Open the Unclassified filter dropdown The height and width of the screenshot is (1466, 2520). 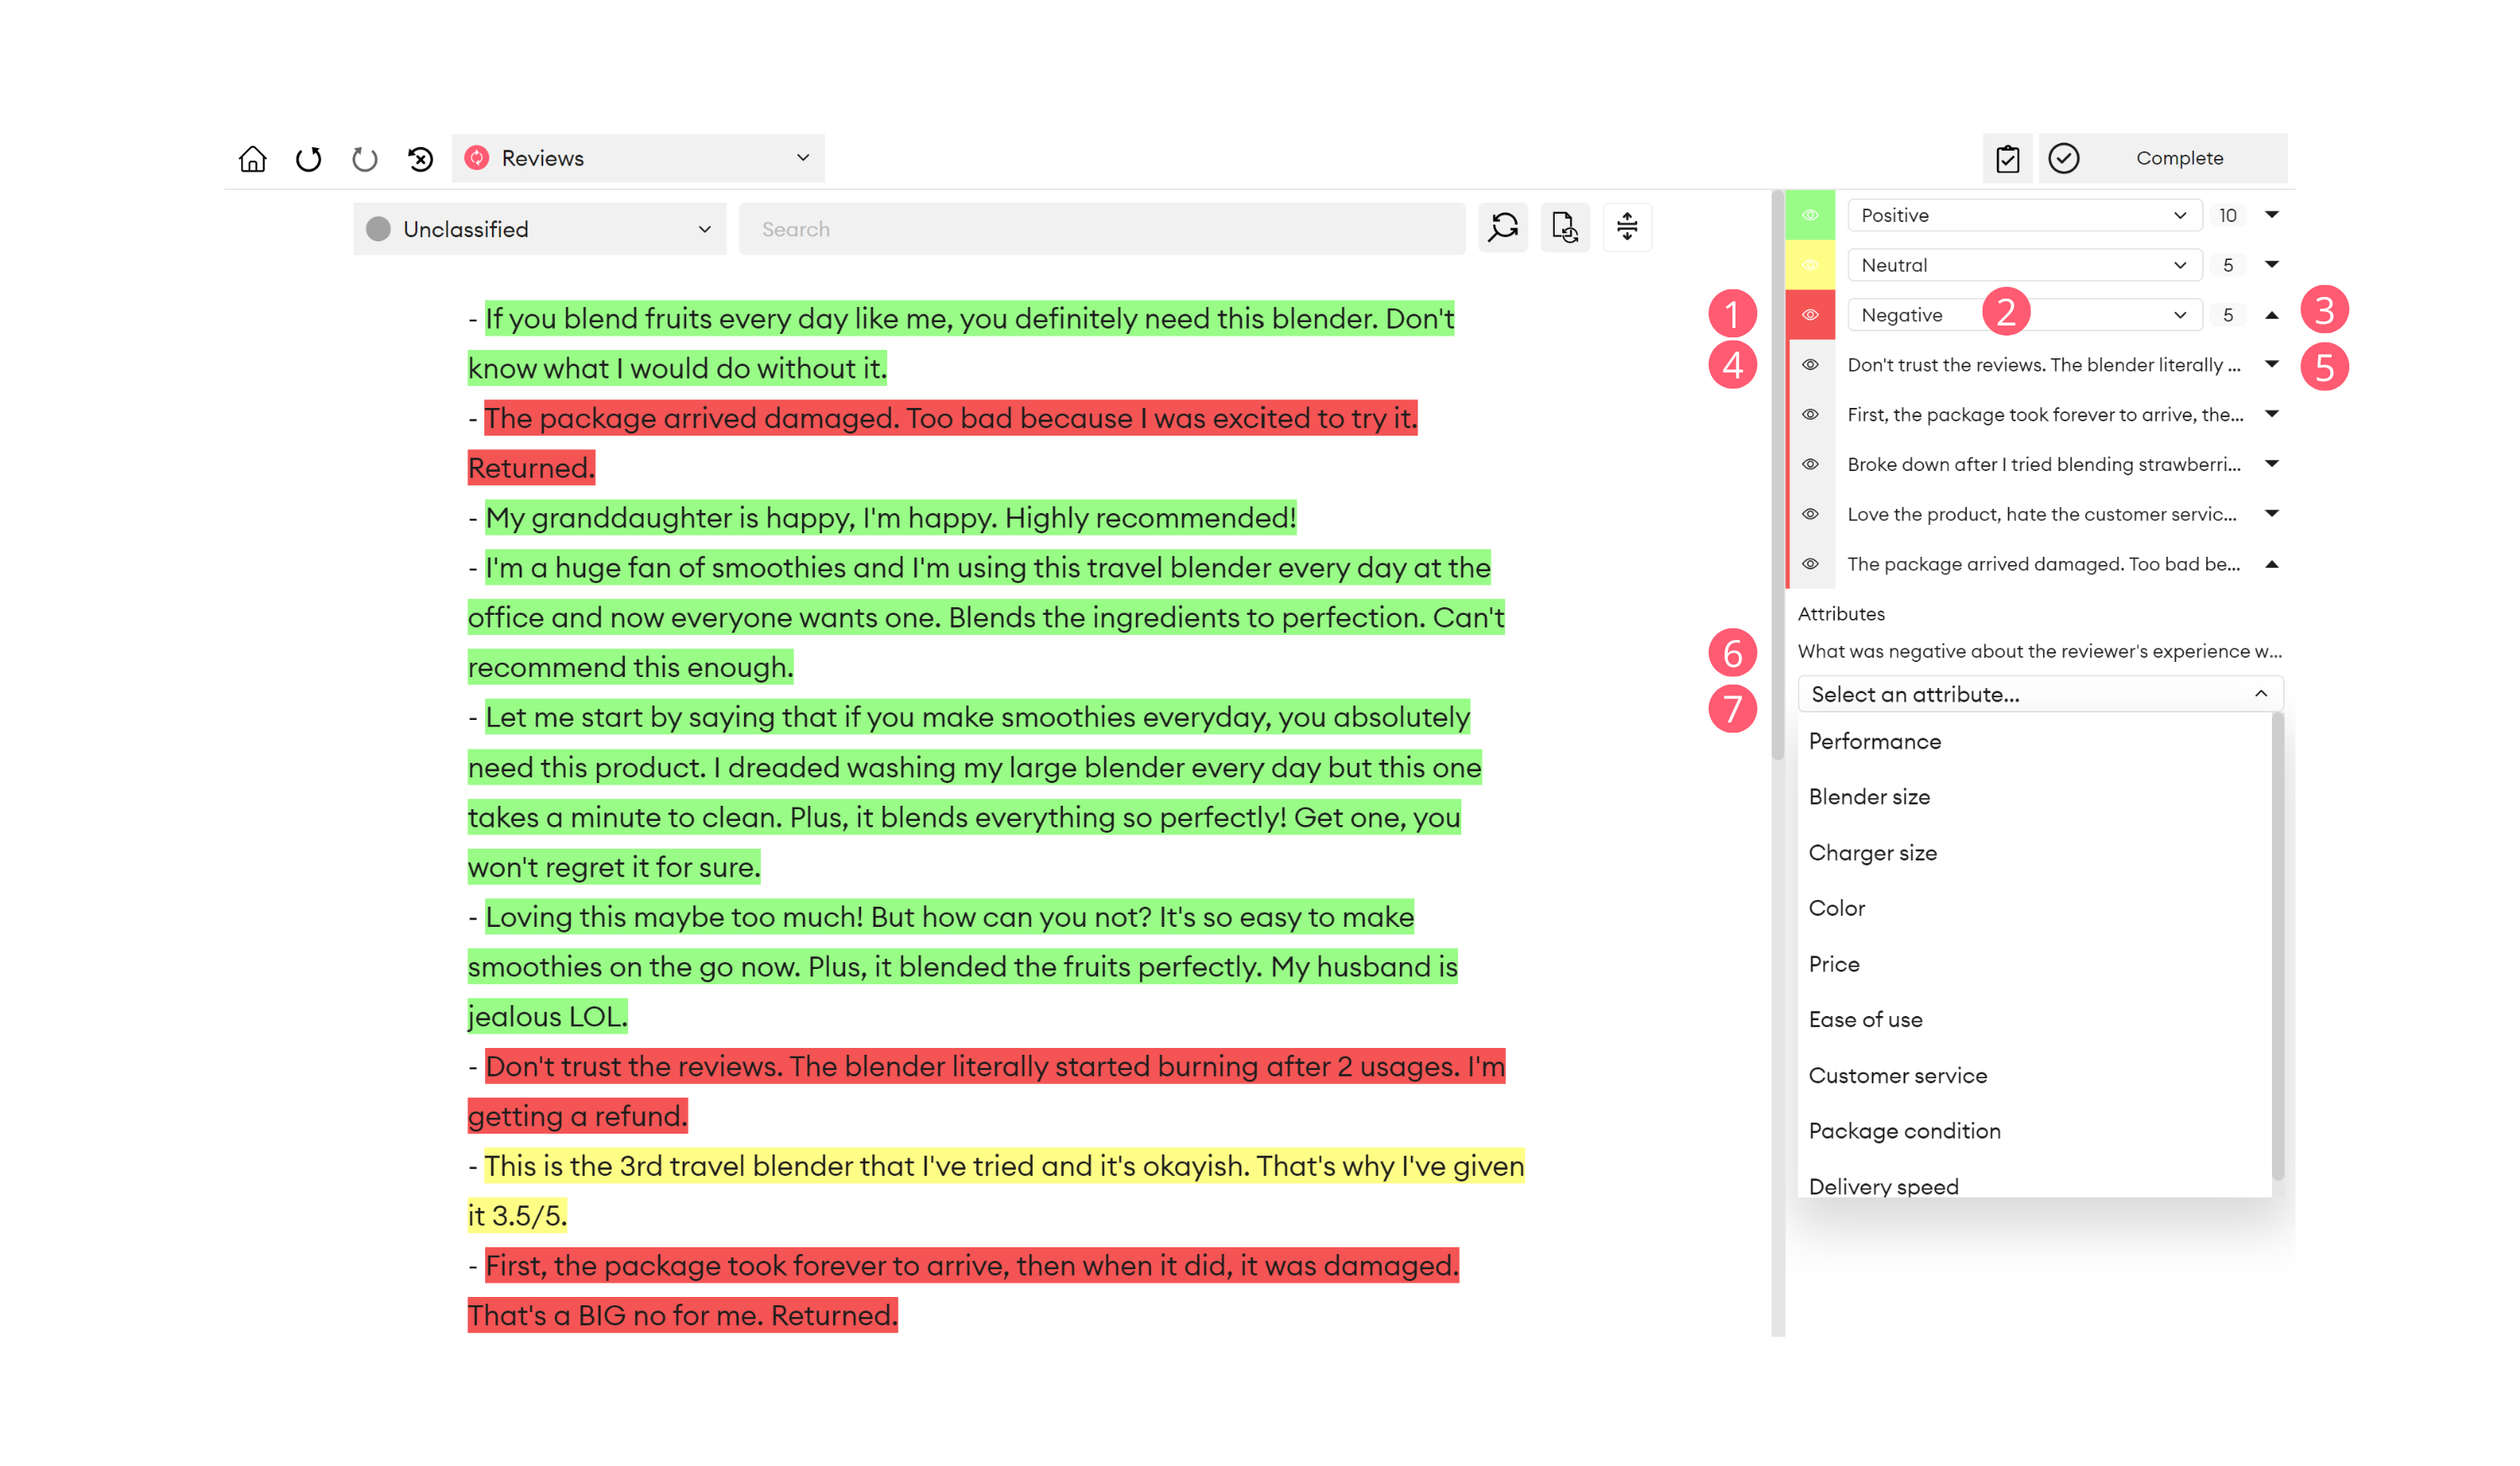click(x=540, y=229)
